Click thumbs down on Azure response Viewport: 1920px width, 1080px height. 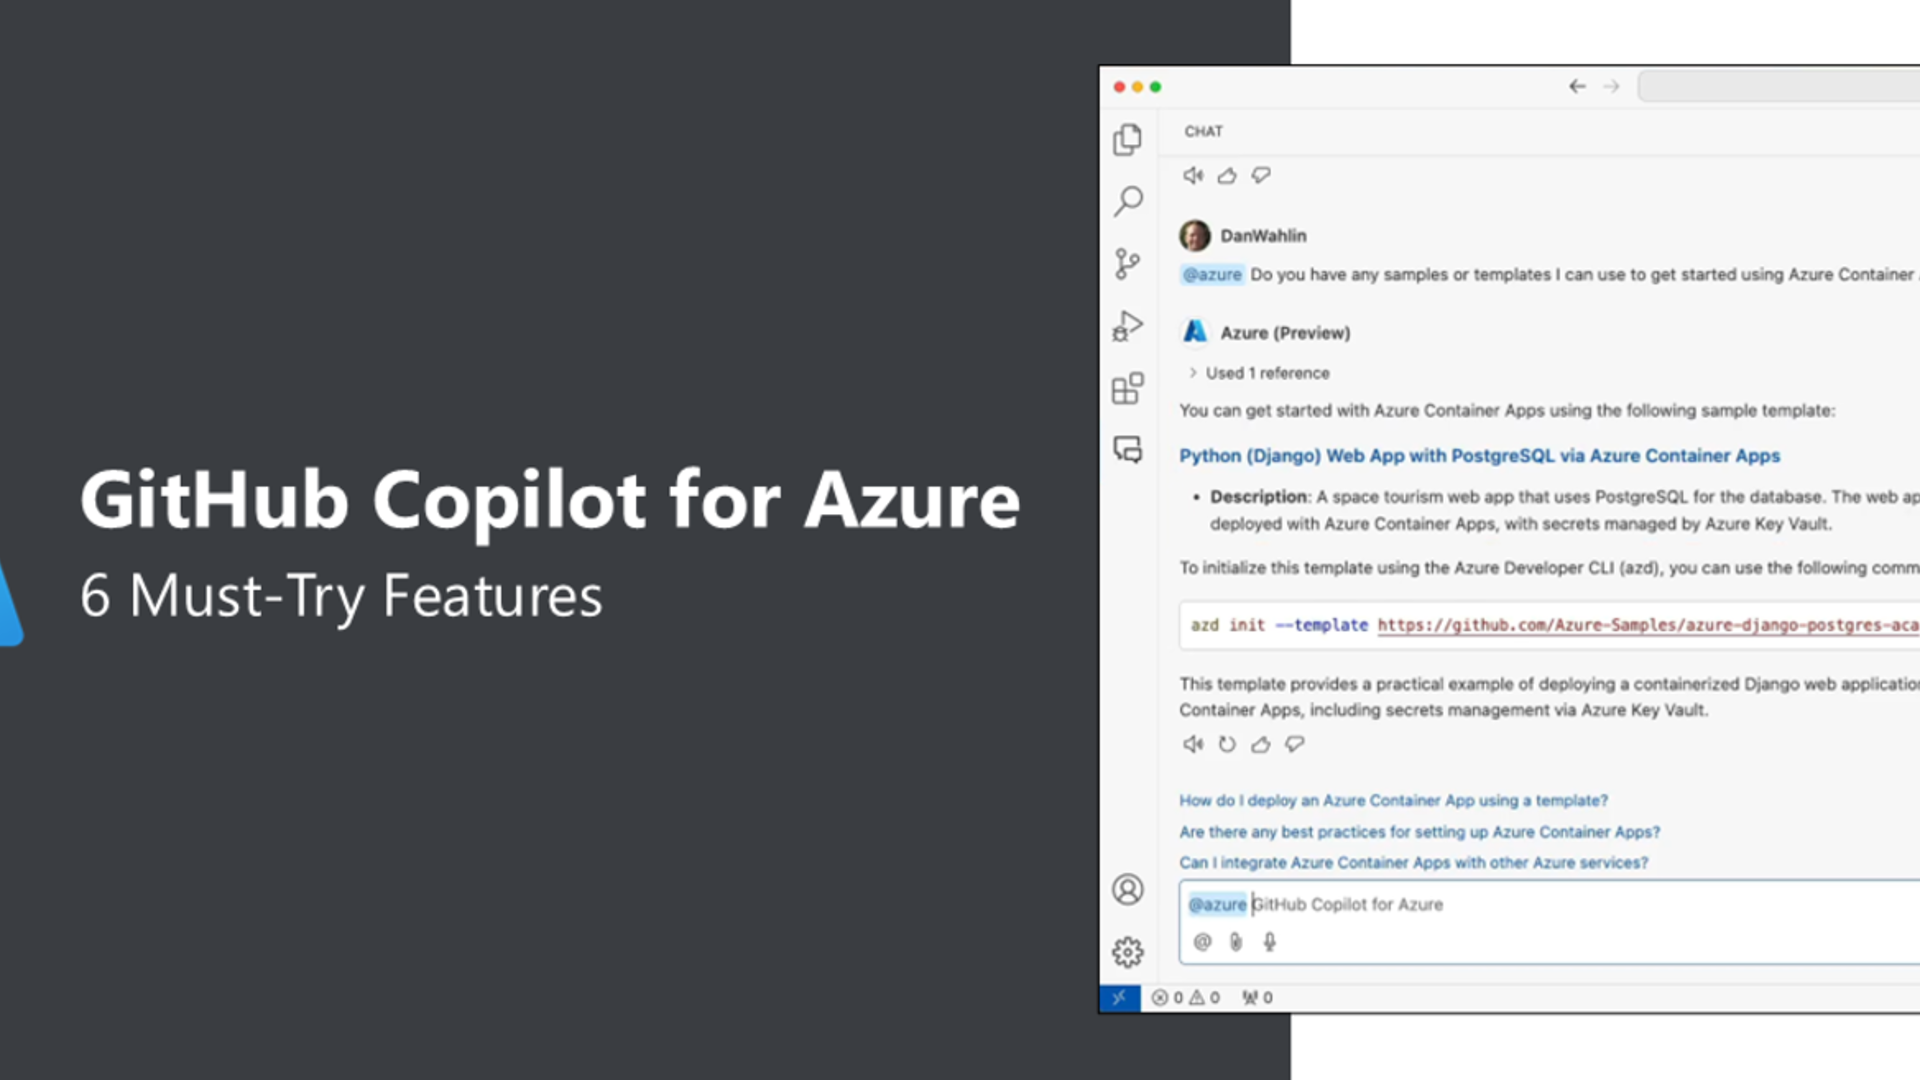click(1294, 744)
